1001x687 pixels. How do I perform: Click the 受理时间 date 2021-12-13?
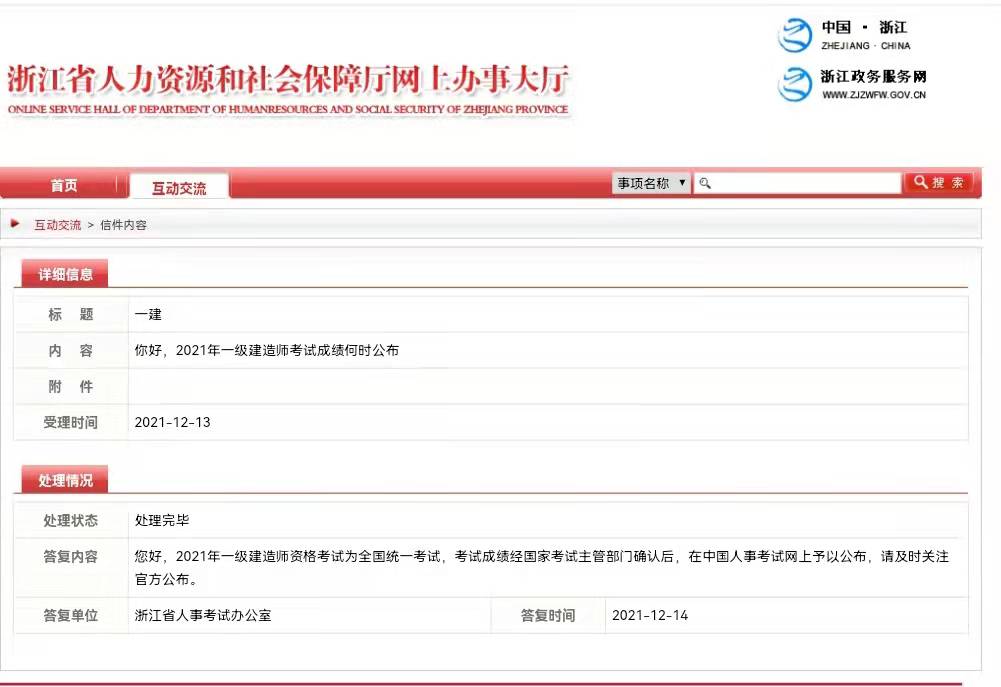(170, 422)
